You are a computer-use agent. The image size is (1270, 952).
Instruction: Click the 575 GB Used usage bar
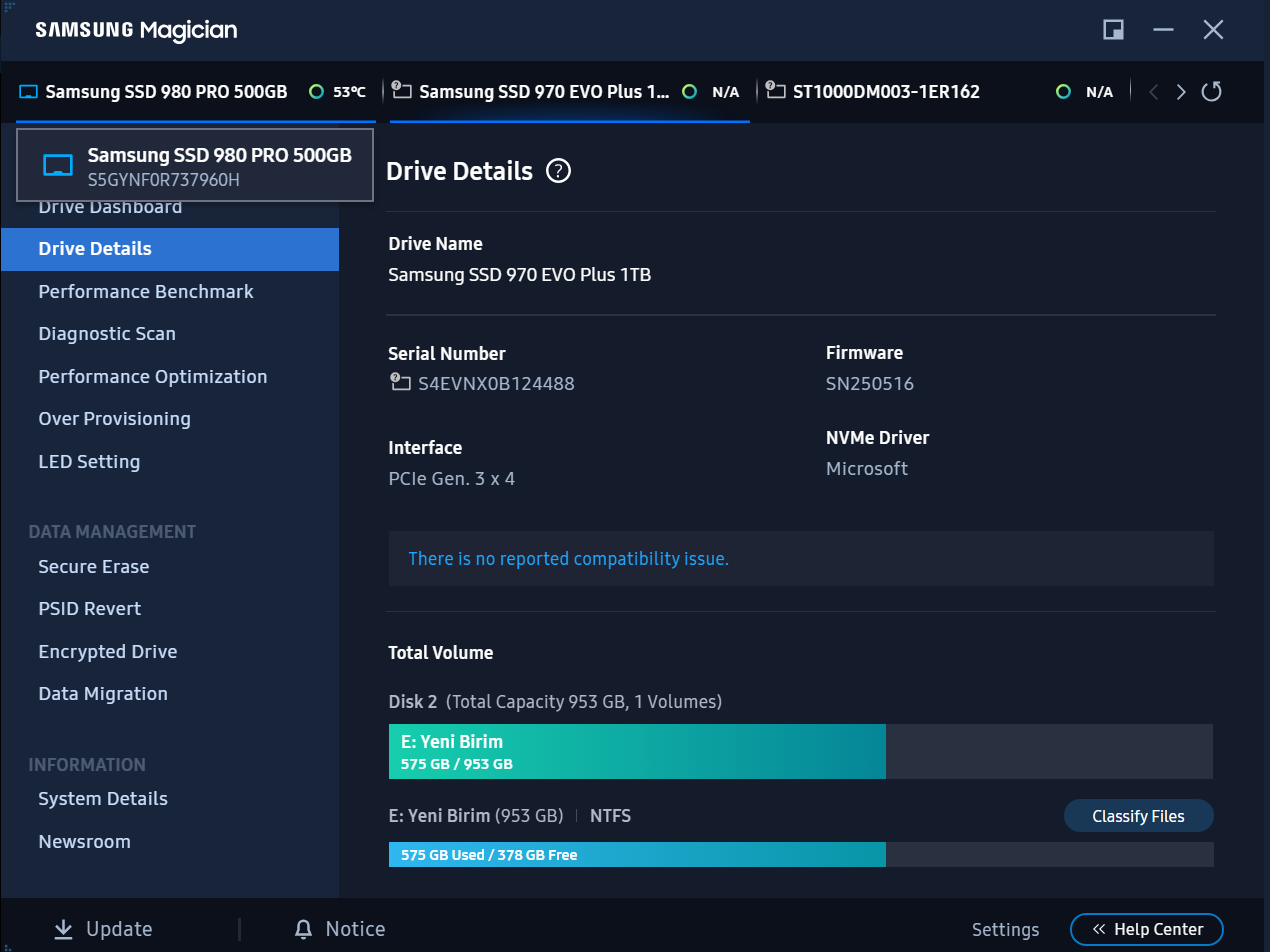pos(801,855)
